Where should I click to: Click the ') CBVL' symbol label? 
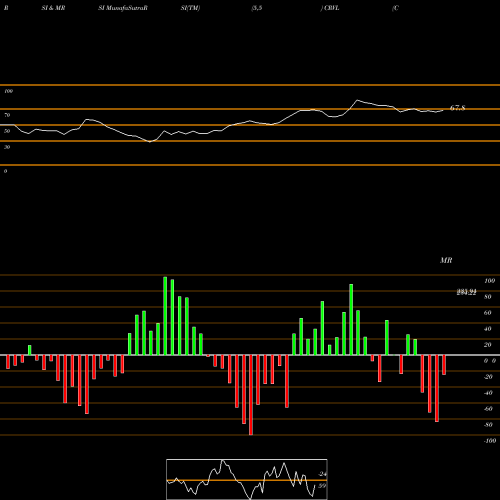coord(330,8)
